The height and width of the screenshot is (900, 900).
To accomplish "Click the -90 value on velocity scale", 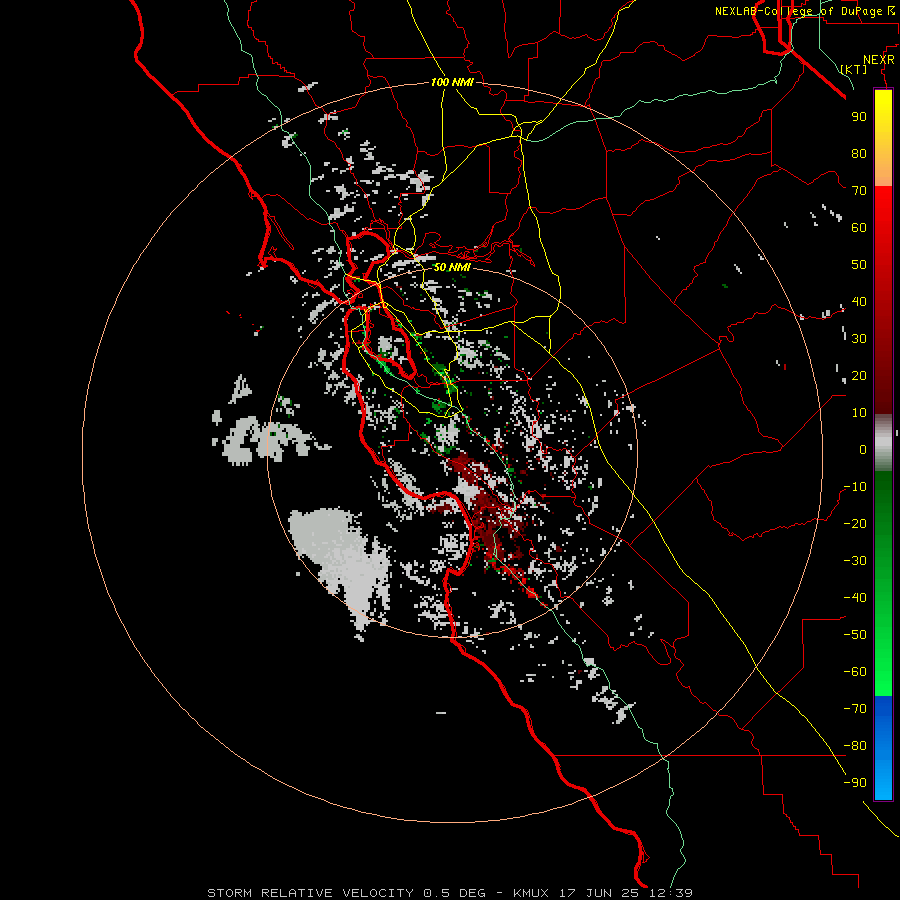I will pos(855,783).
